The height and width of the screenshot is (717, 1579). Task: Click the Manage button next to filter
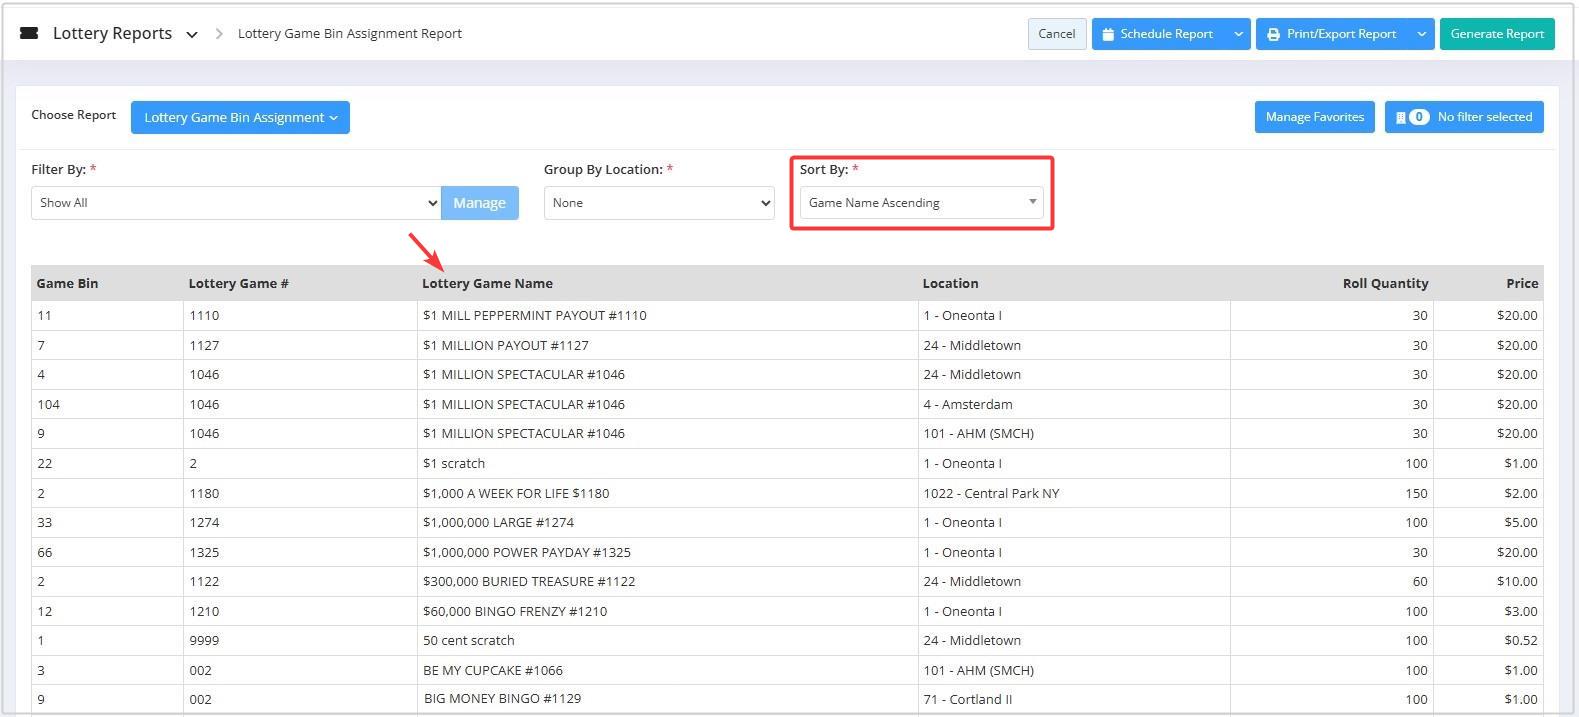tap(479, 203)
